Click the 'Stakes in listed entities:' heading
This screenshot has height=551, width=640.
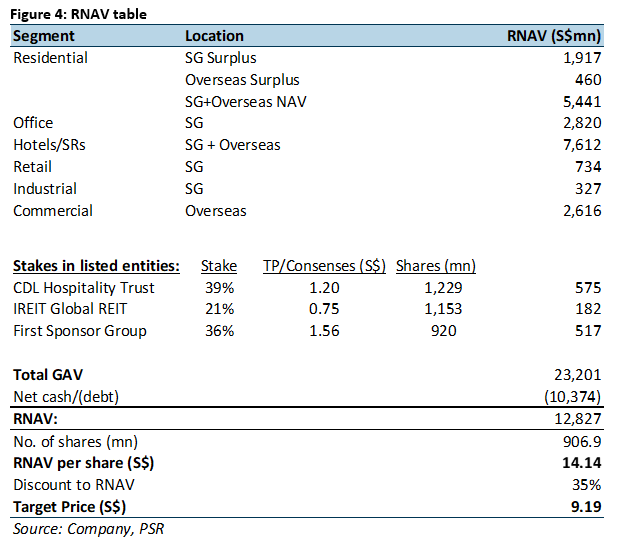[x=96, y=266]
